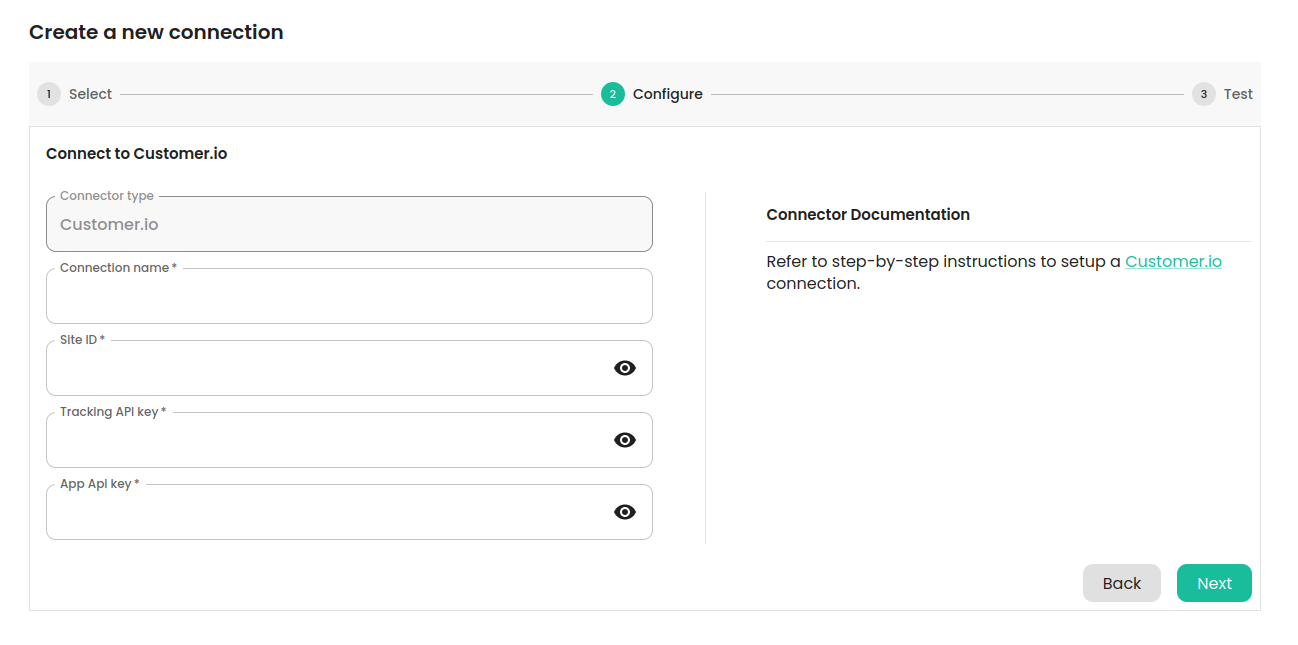The image size is (1298, 645).
Task: Click the step 3 number circle
Action: pos(1204,94)
